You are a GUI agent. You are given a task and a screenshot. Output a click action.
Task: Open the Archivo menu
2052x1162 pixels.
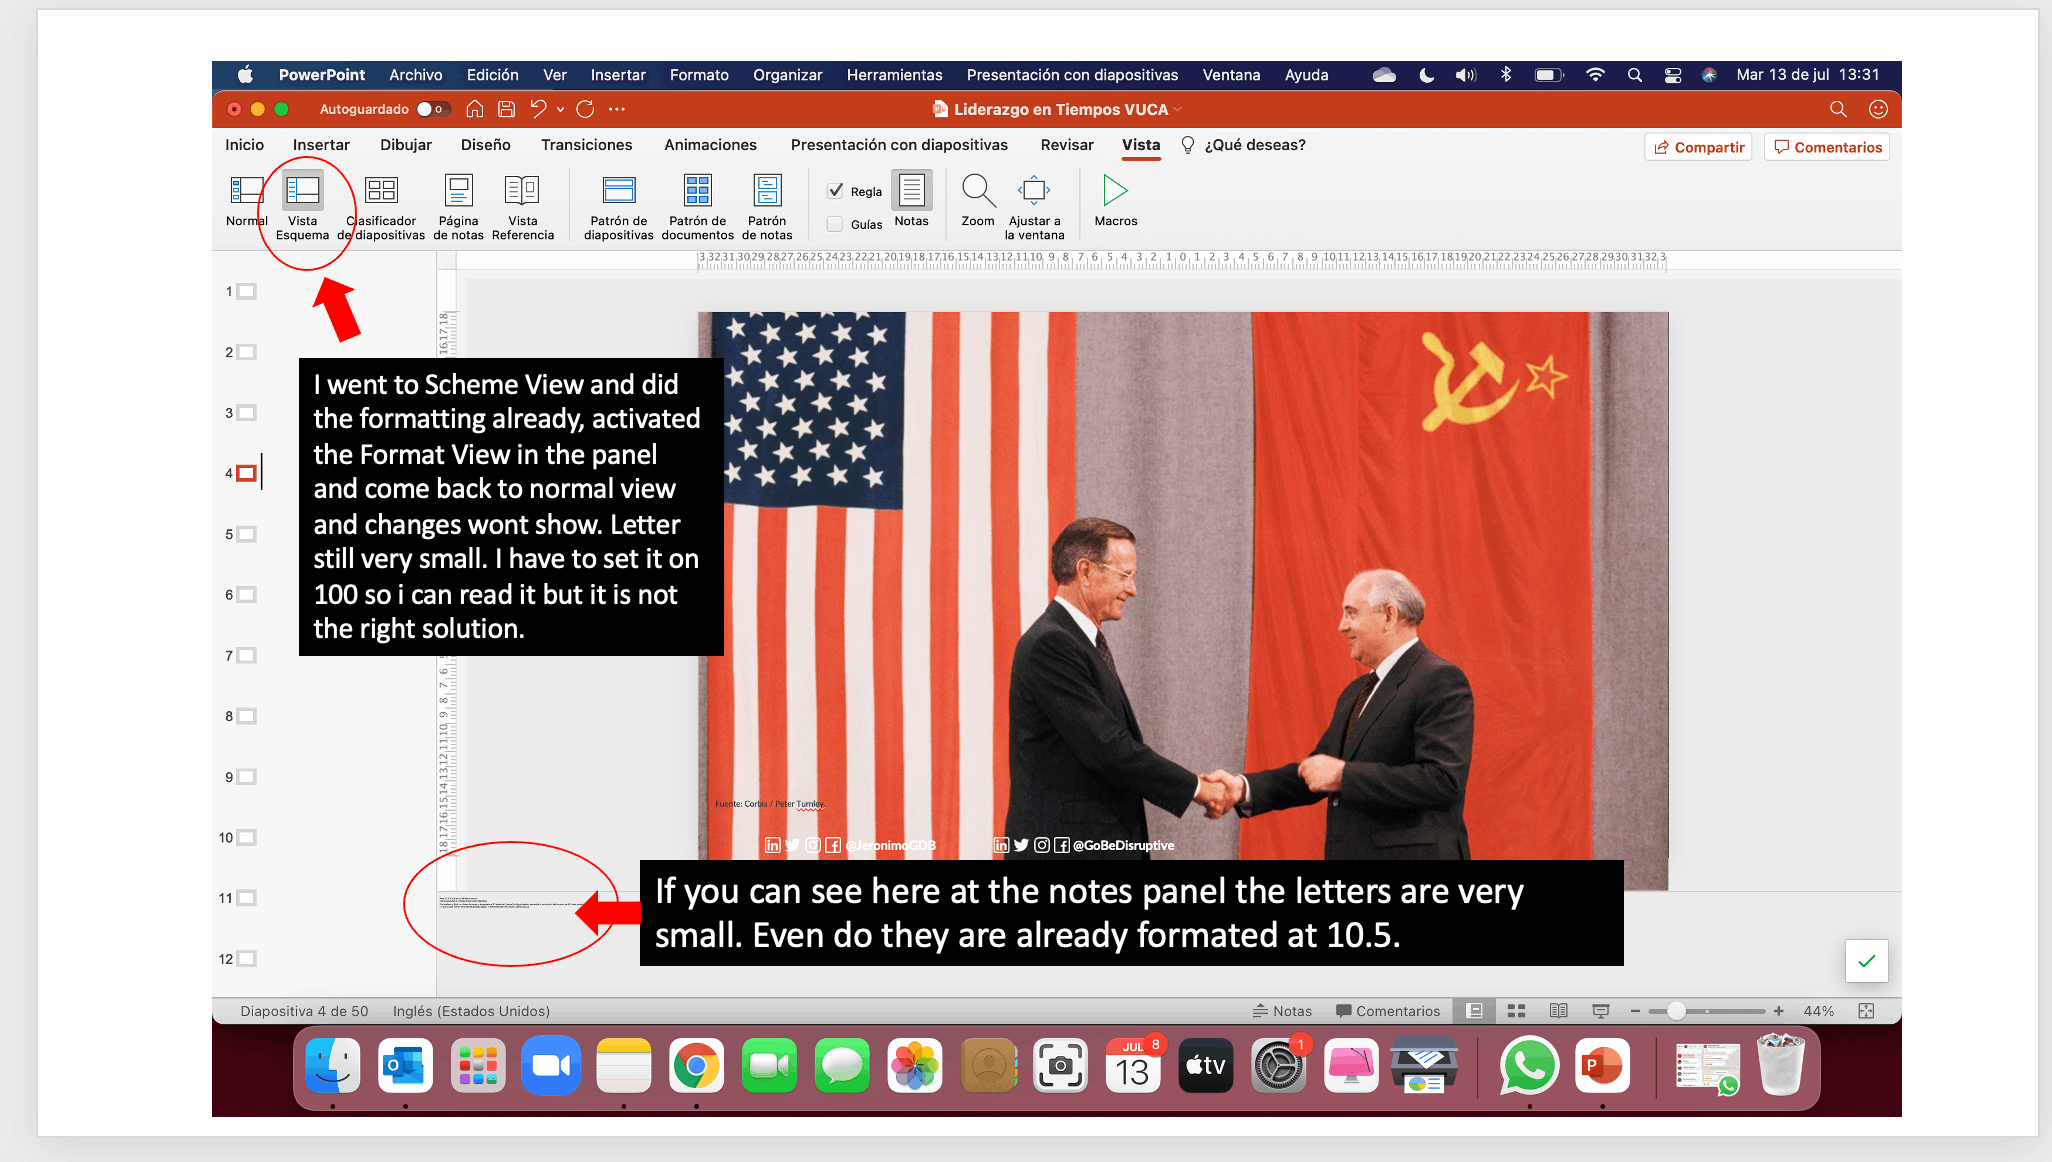click(x=416, y=75)
